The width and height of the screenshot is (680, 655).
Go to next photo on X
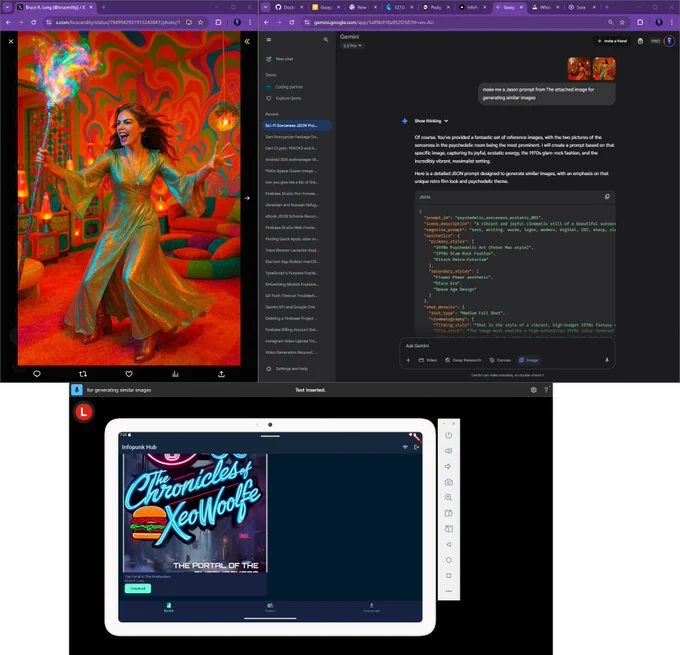coord(247,198)
